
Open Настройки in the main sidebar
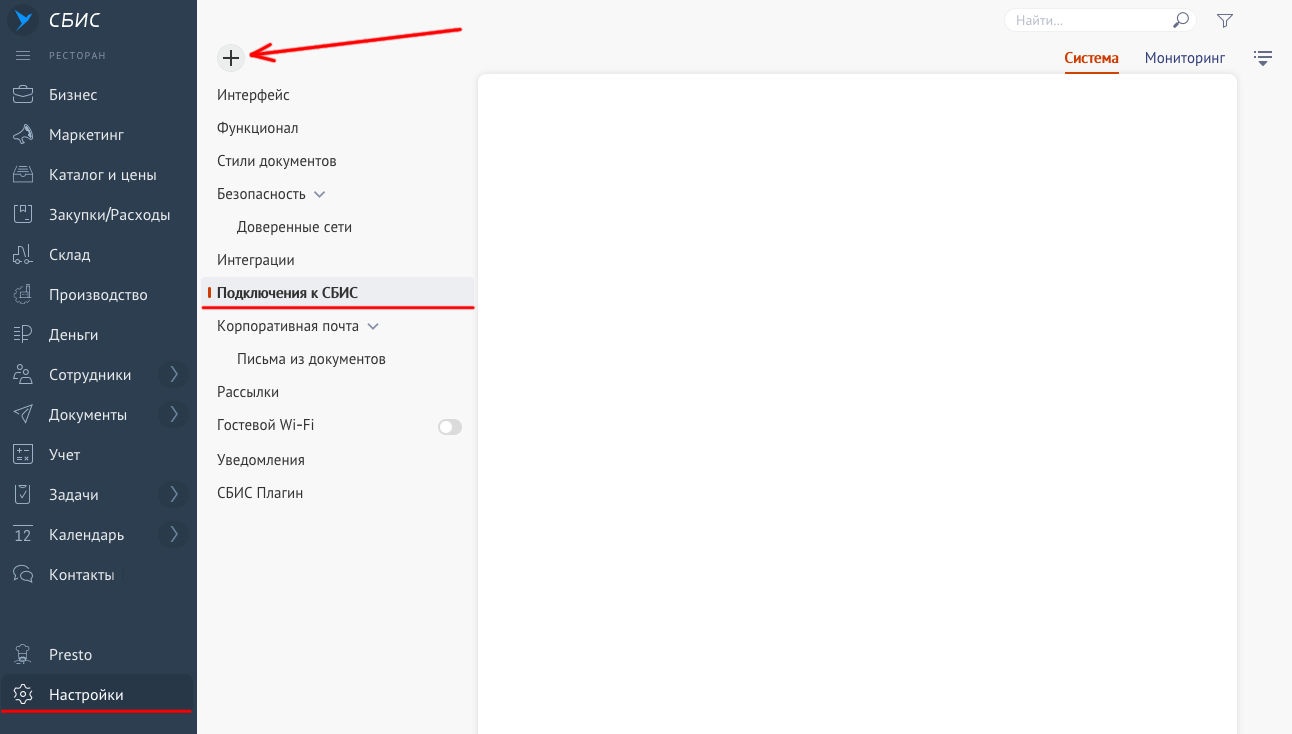(x=98, y=695)
